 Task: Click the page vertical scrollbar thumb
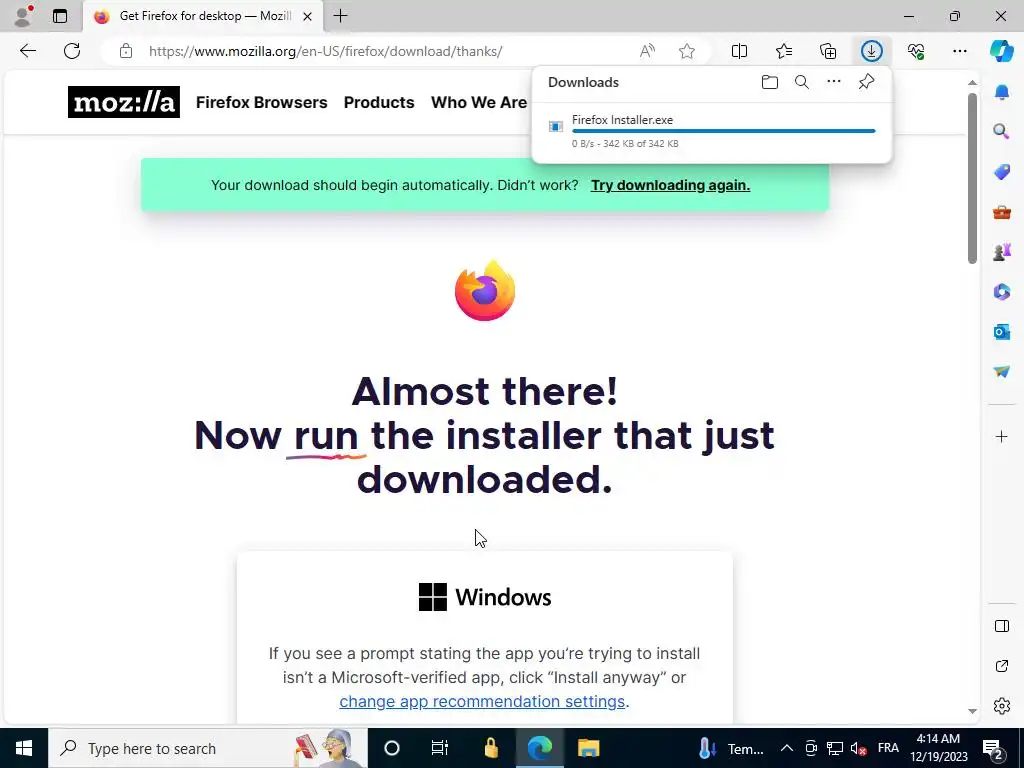(972, 178)
